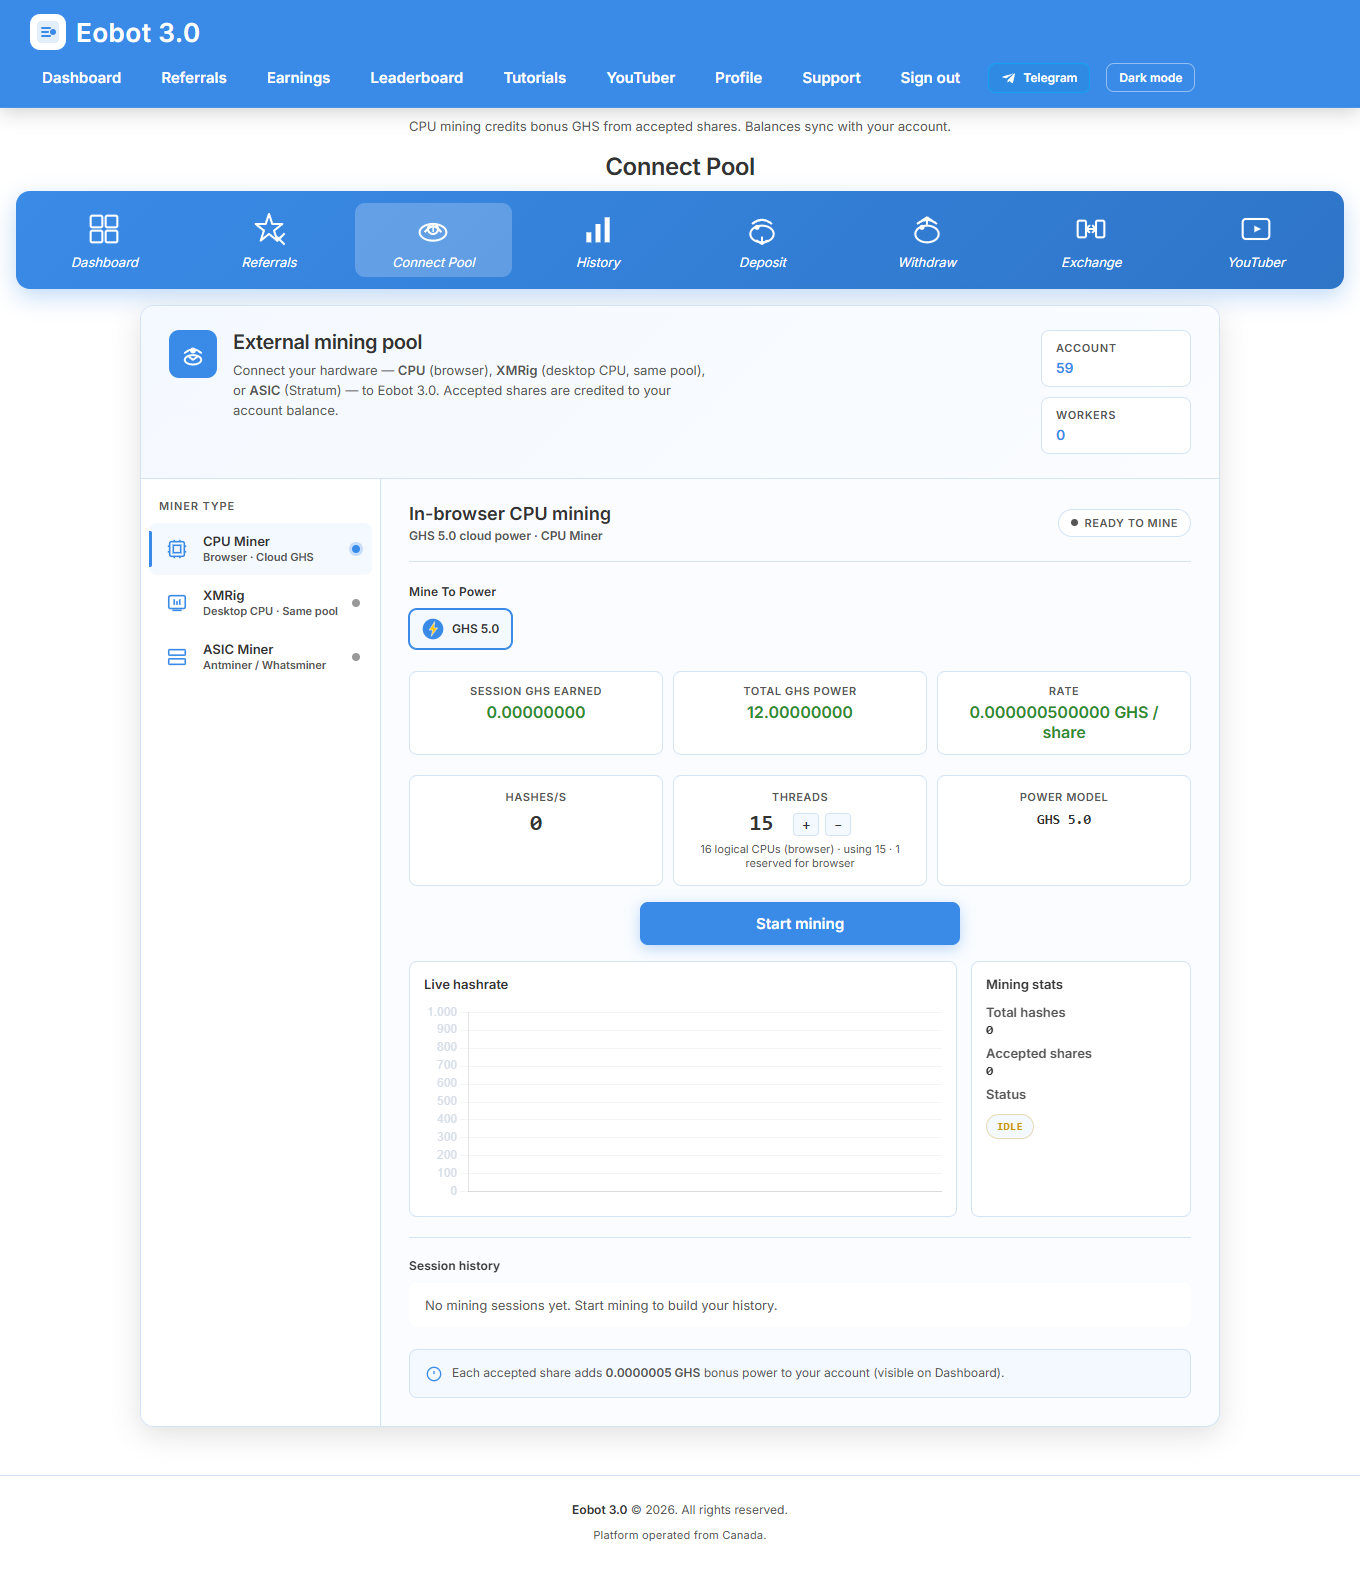
Task: Click the CPU Miner chip icon
Action: tap(177, 549)
